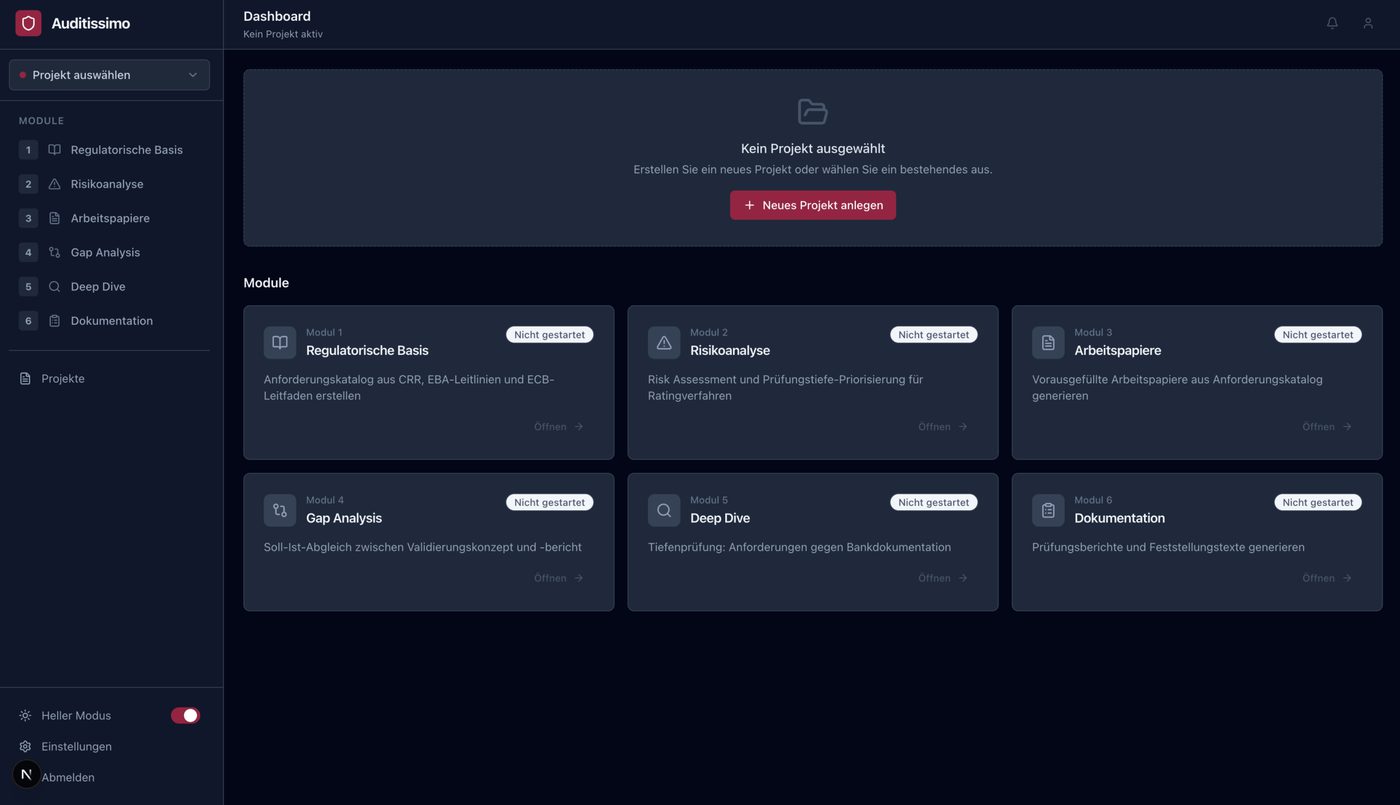Viewport: 1400px width, 805px height.
Task: Click Nicht gestartet badge on Risikoanalyse card
Action: coord(933,335)
